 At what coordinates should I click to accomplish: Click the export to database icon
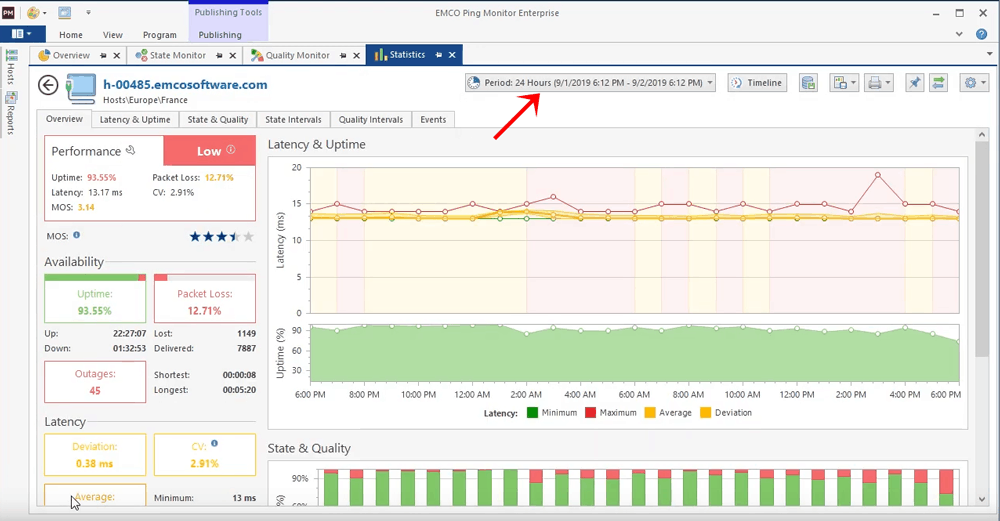(808, 83)
